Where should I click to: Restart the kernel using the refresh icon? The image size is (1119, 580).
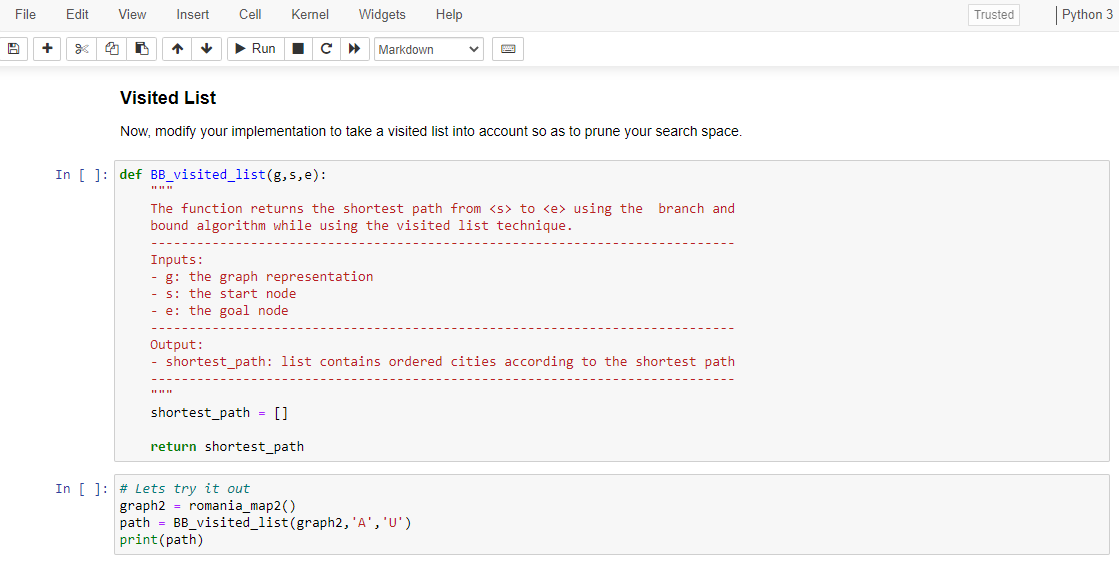326,48
